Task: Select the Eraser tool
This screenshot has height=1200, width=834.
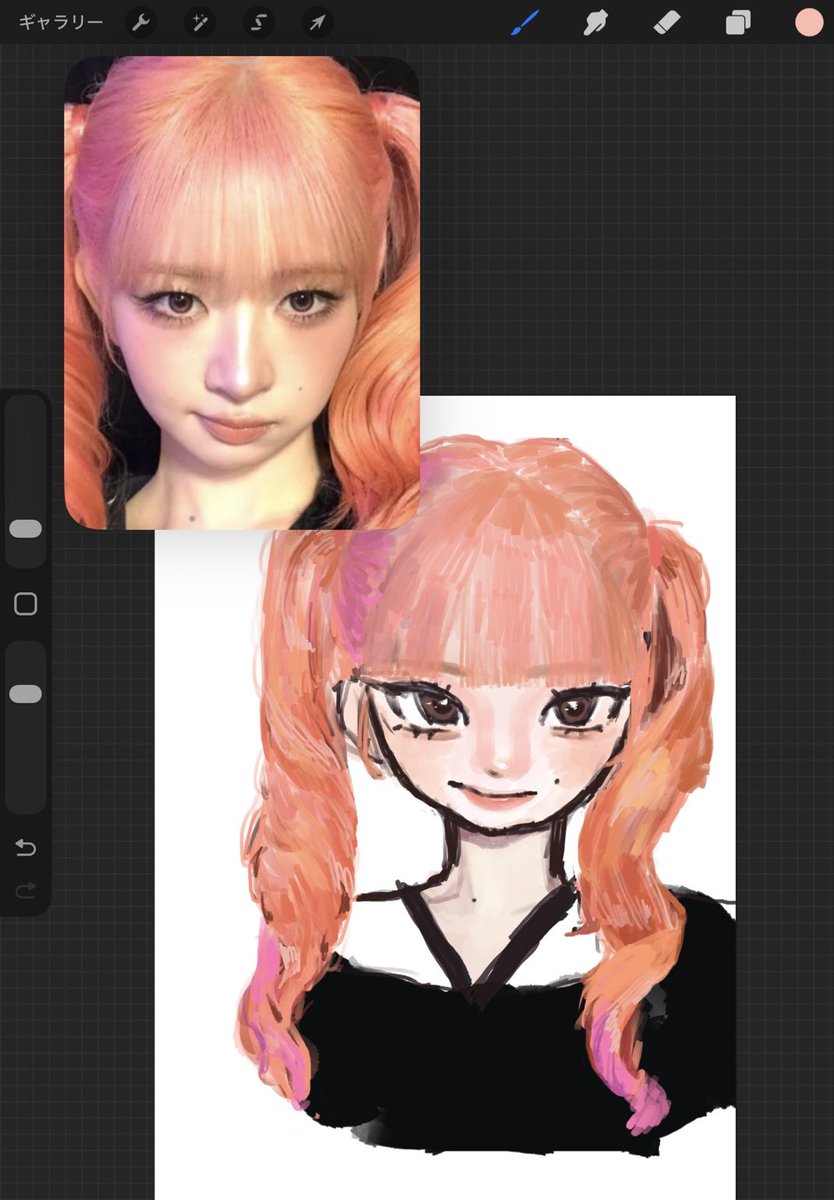Action: tap(667, 22)
